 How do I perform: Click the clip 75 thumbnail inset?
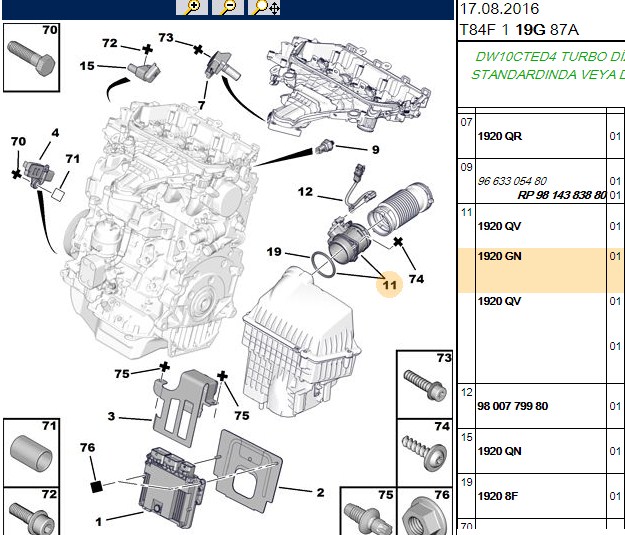tap(368, 511)
